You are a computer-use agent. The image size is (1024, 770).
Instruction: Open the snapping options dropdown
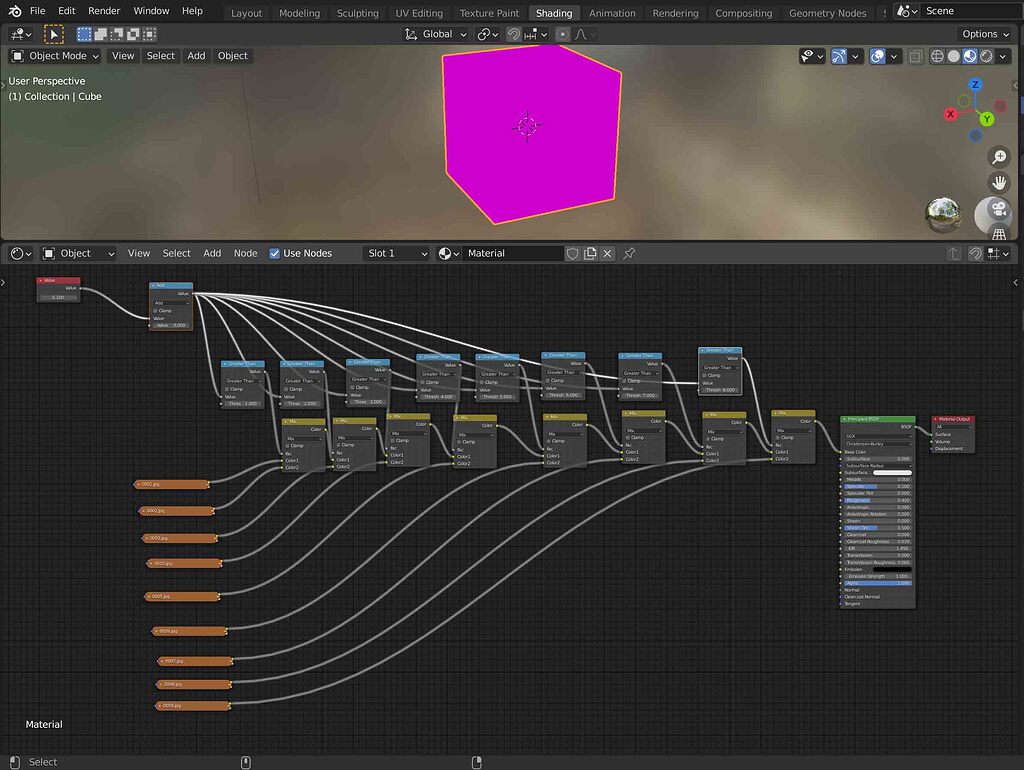pos(536,34)
